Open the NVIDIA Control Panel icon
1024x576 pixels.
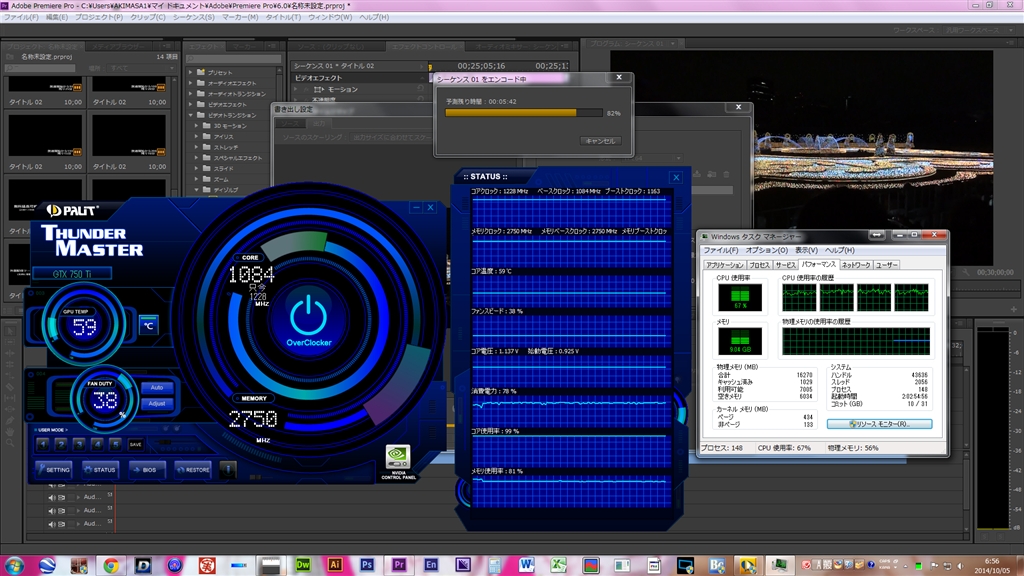click(398, 458)
